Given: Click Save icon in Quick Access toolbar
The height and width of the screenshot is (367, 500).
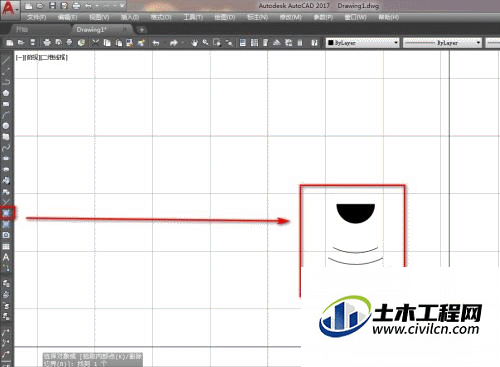Looking at the screenshot, I should [52, 6].
